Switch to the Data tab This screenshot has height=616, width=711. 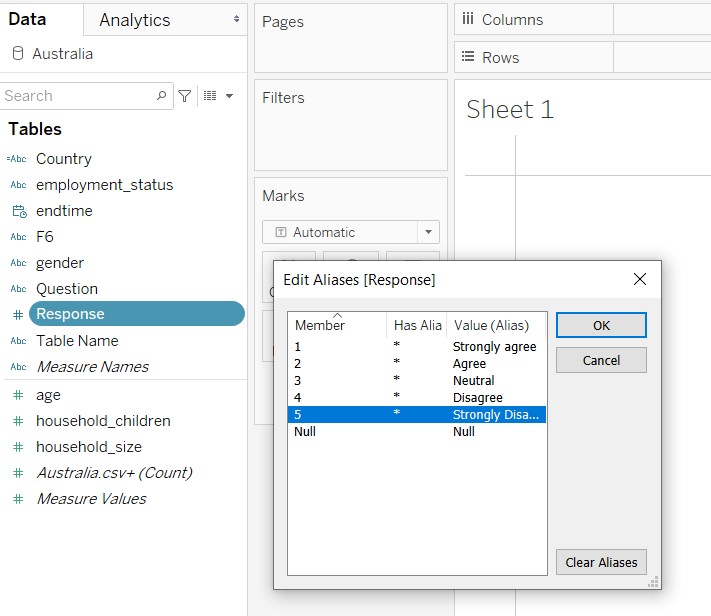pyautogui.click(x=27, y=19)
